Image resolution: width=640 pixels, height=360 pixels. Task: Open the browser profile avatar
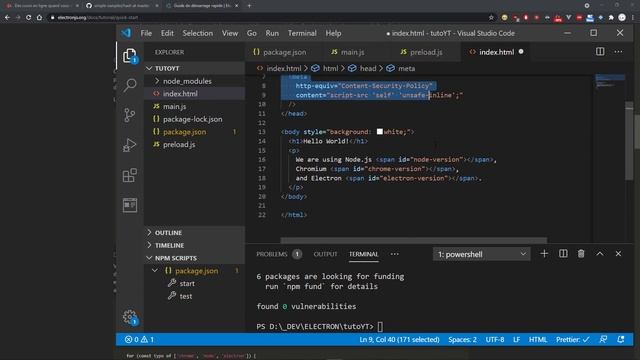point(622,18)
